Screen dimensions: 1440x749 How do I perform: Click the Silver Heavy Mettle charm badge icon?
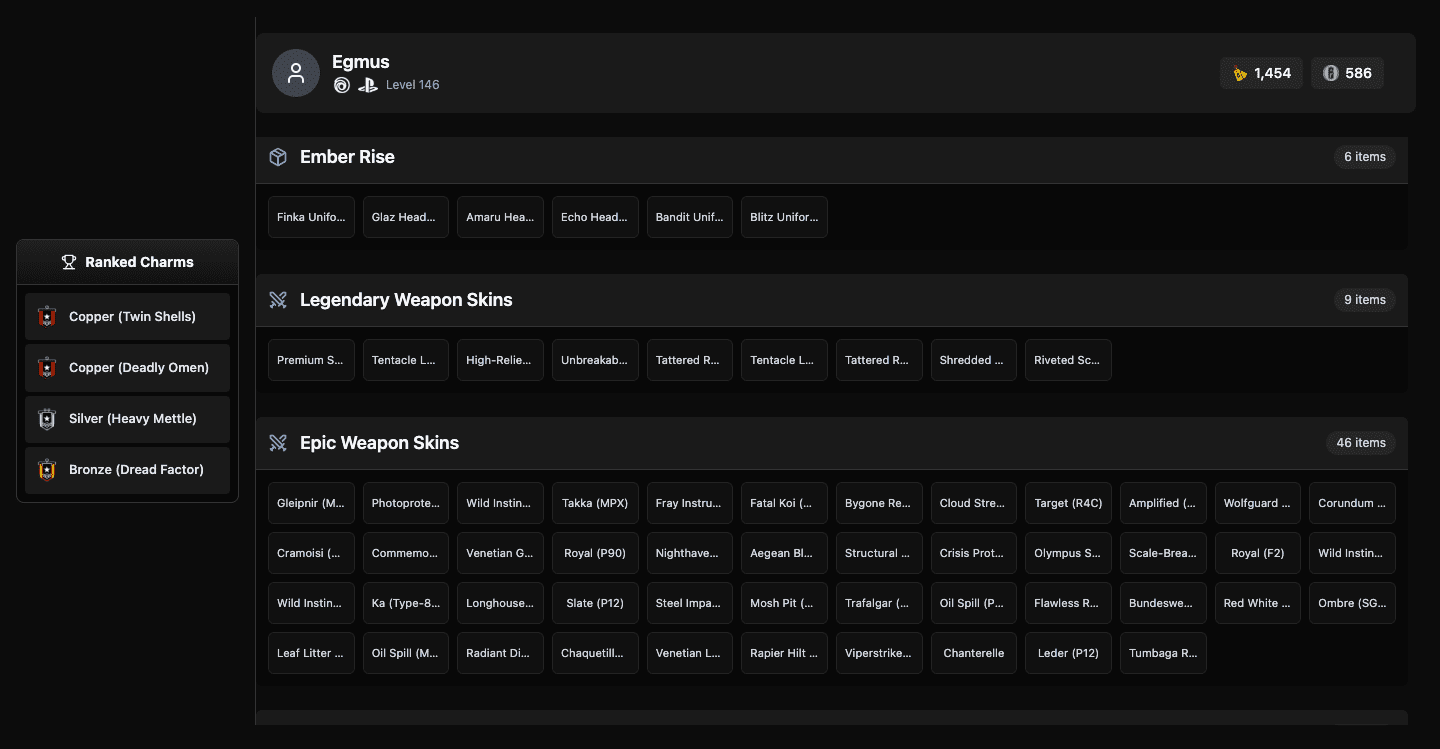[46, 419]
